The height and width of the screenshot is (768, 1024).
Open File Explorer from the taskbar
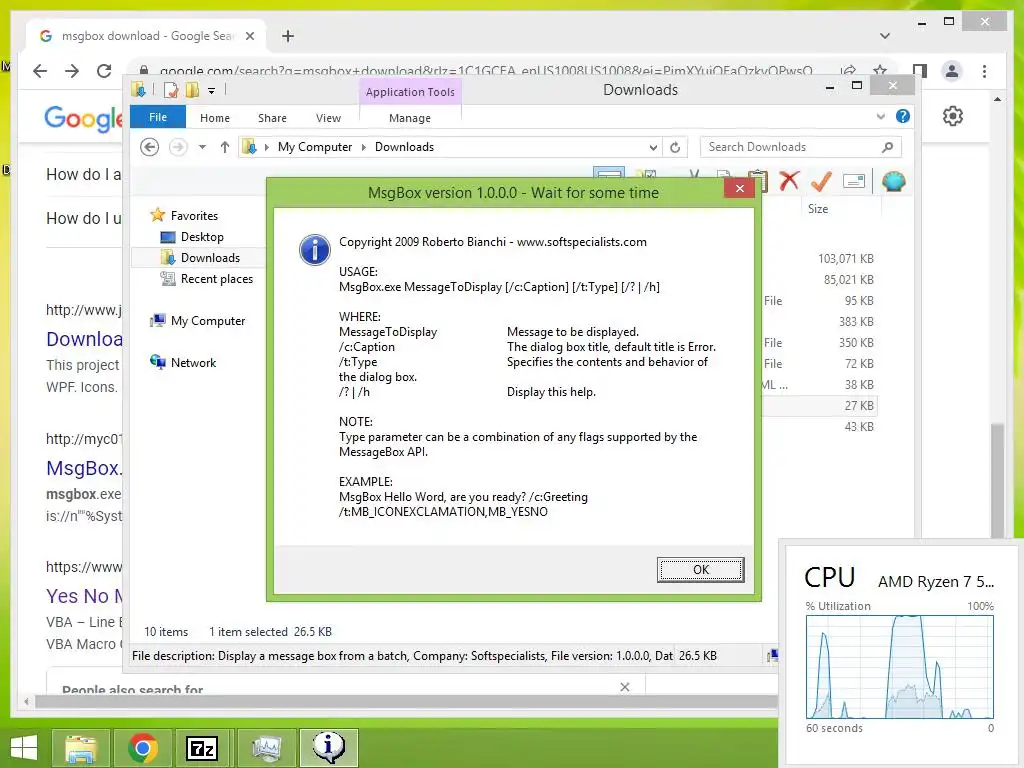point(81,748)
